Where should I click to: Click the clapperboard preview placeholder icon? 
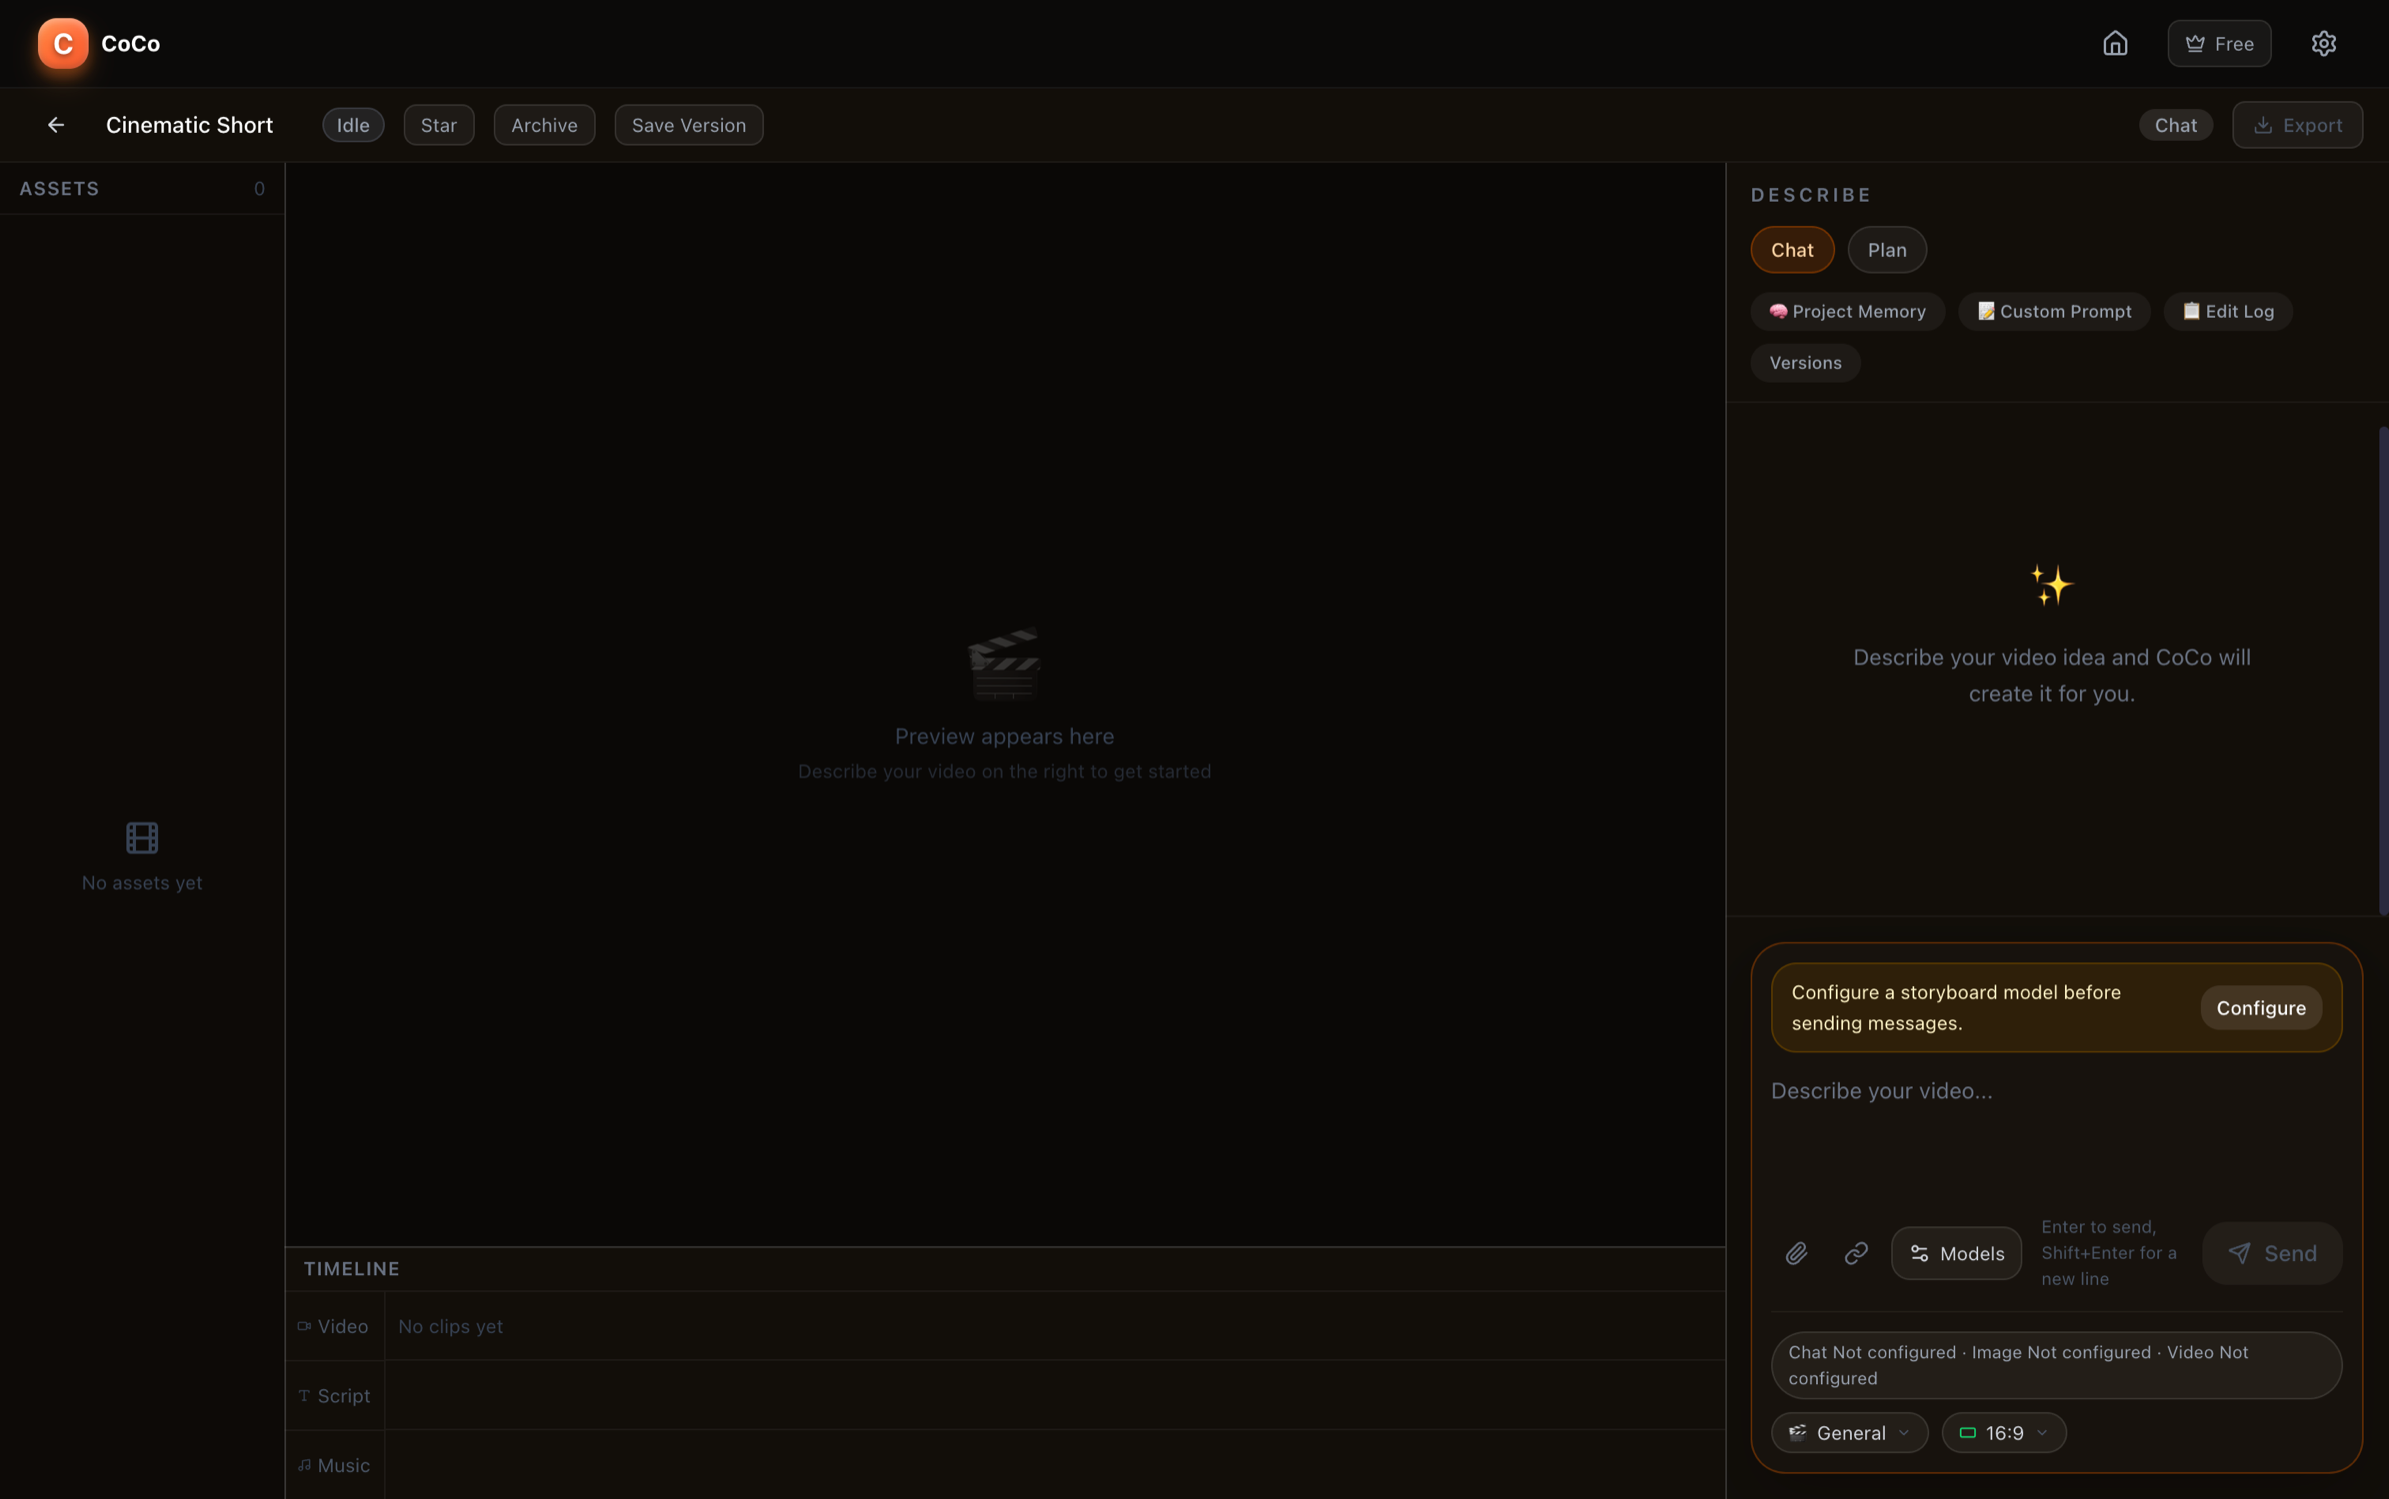[x=1004, y=664]
